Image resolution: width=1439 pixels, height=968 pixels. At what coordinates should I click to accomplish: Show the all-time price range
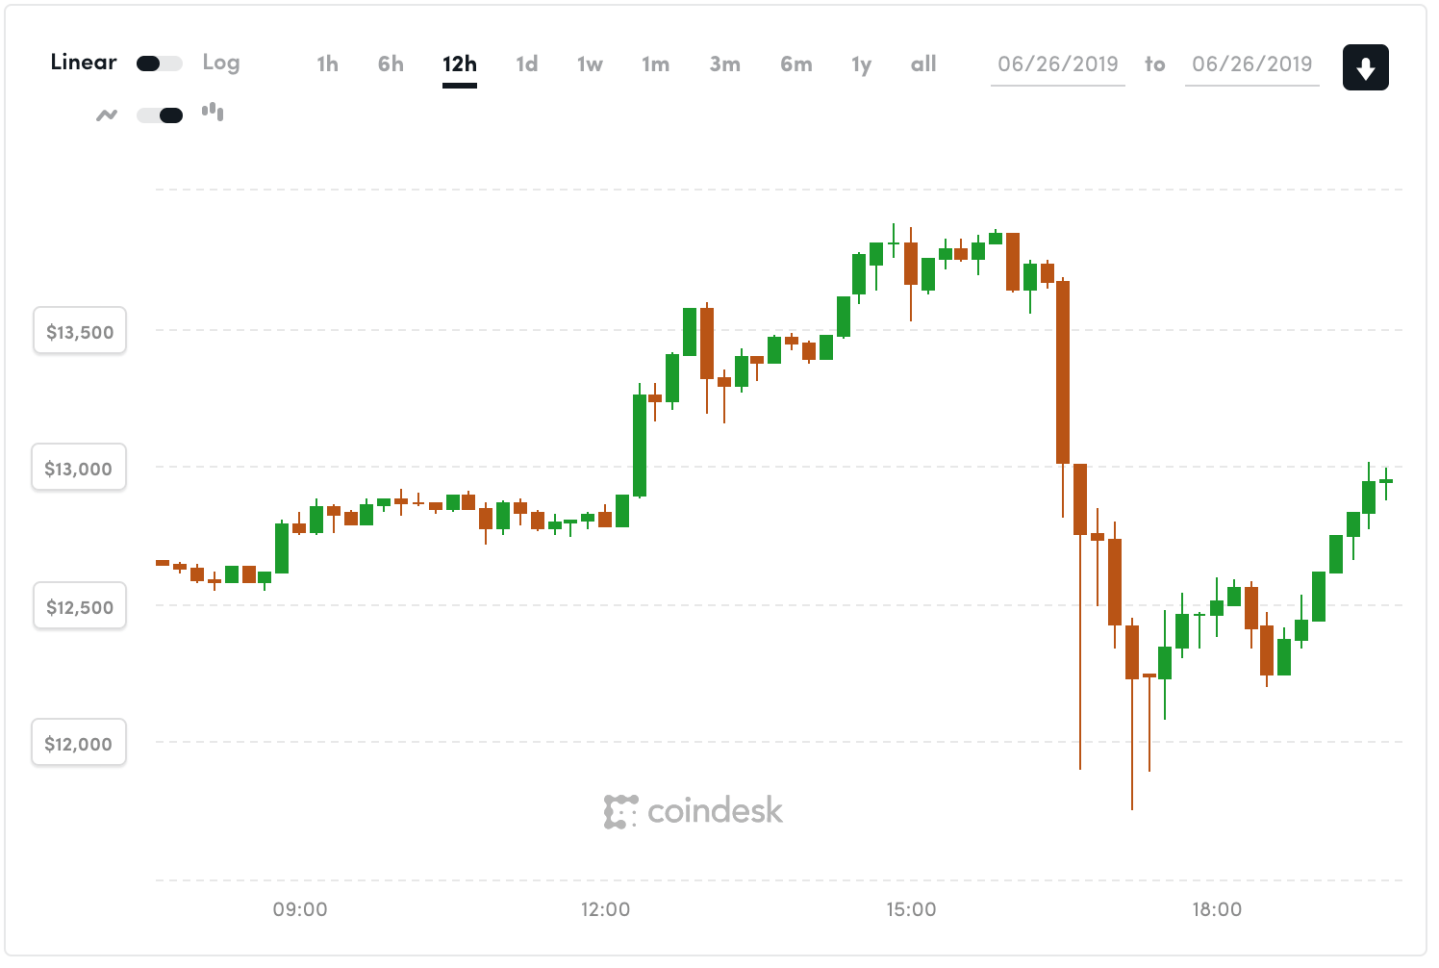click(923, 65)
